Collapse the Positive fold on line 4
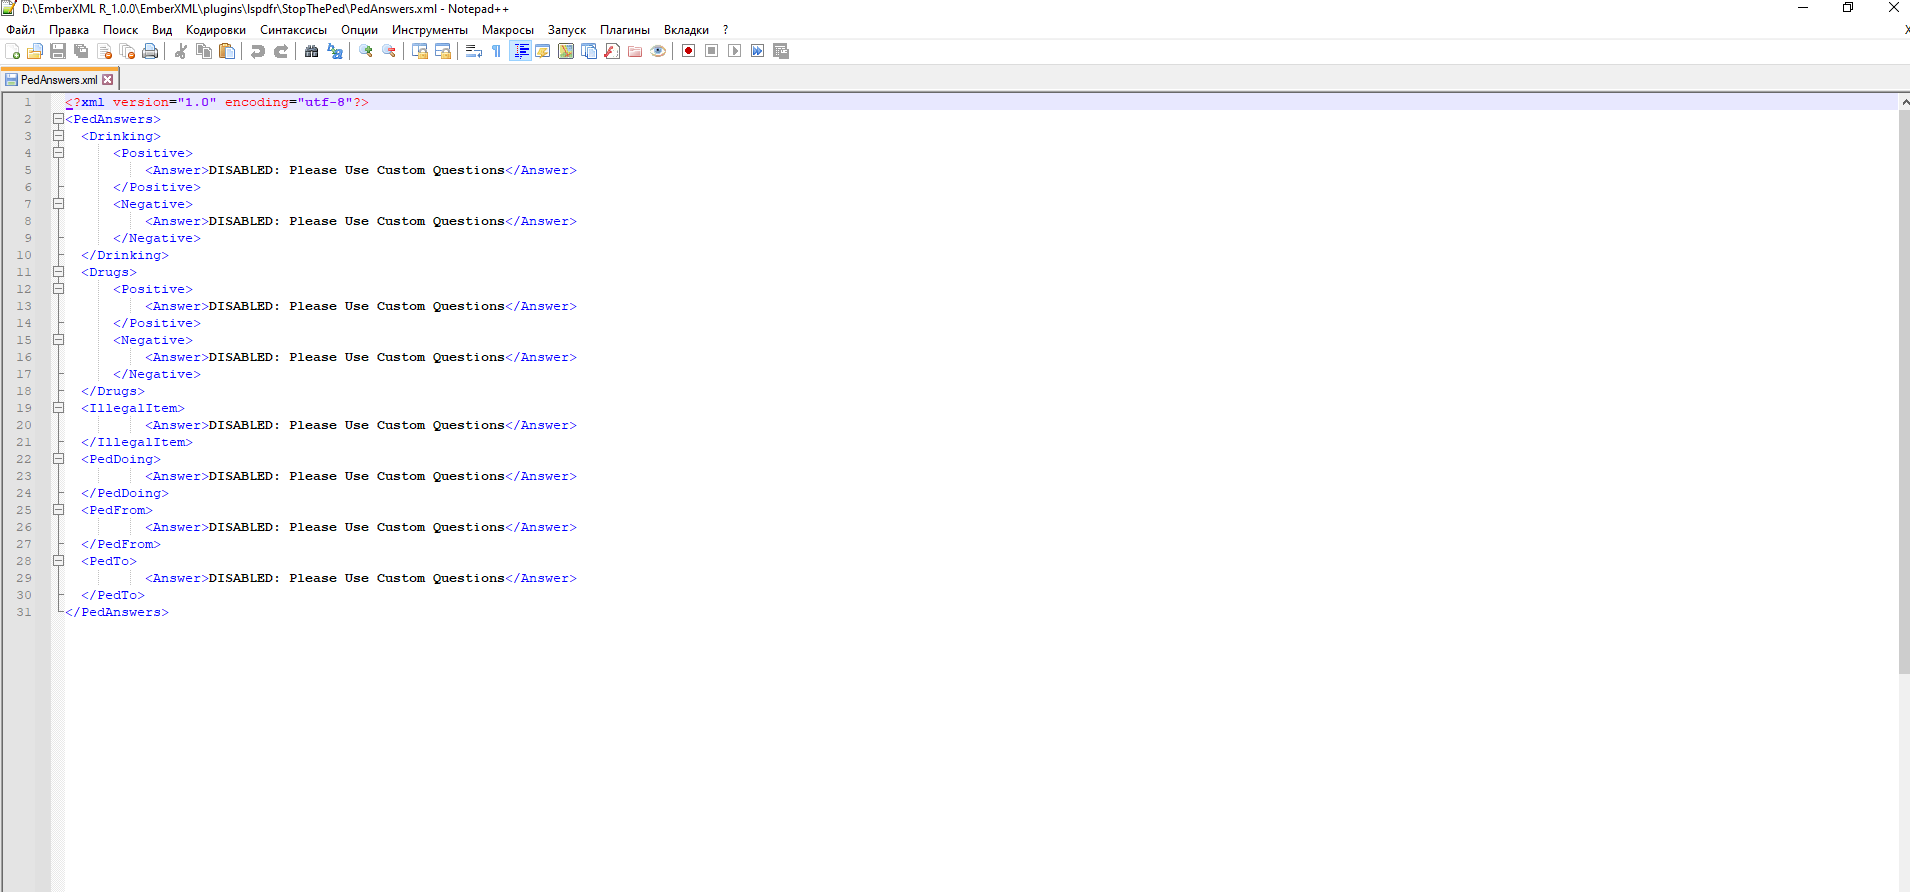This screenshot has width=1910, height=892. [x=58, y=153]
